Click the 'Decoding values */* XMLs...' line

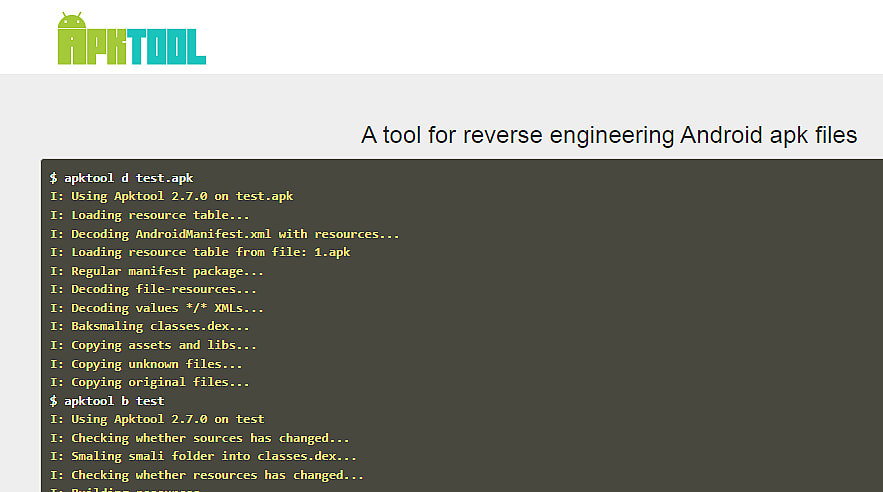click(x=157, y=308)
